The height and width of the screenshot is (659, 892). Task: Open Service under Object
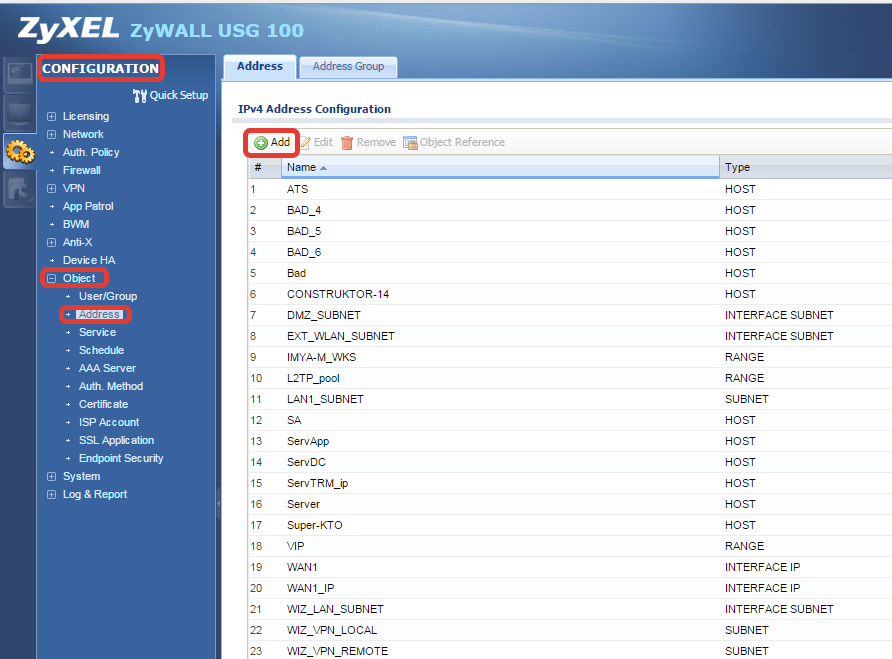[x=97, y=332]
